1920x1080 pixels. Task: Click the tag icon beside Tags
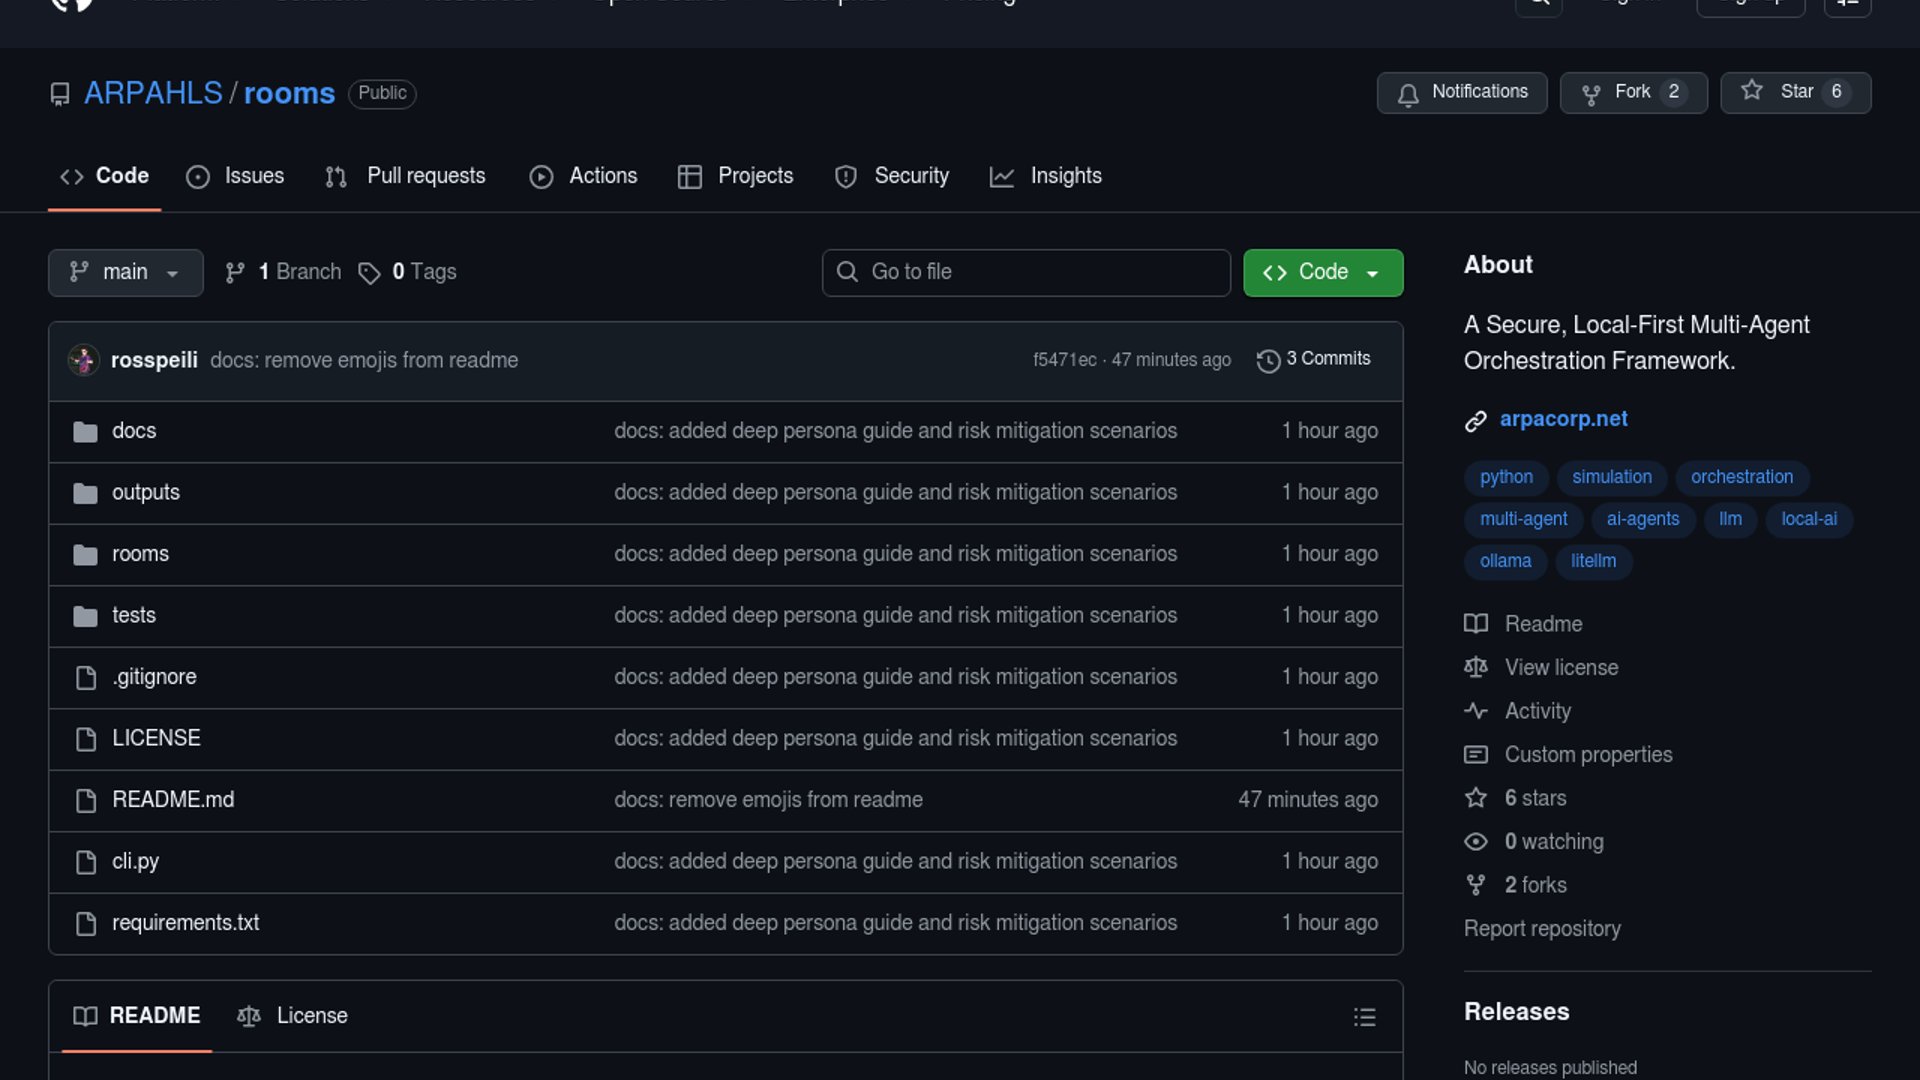(369, 273)
